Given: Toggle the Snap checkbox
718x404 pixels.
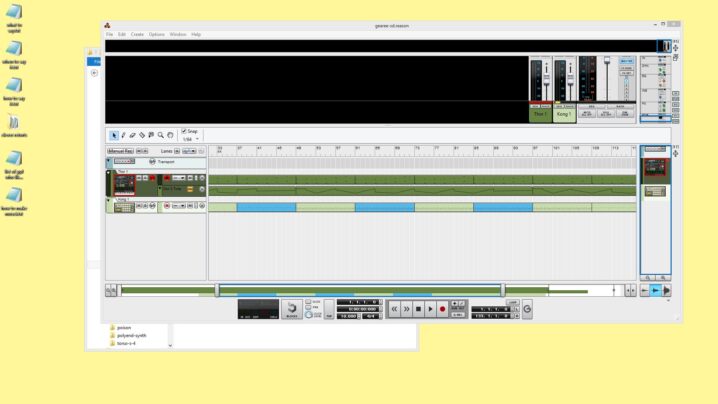Looking at the screenshot, I should 185,131.
